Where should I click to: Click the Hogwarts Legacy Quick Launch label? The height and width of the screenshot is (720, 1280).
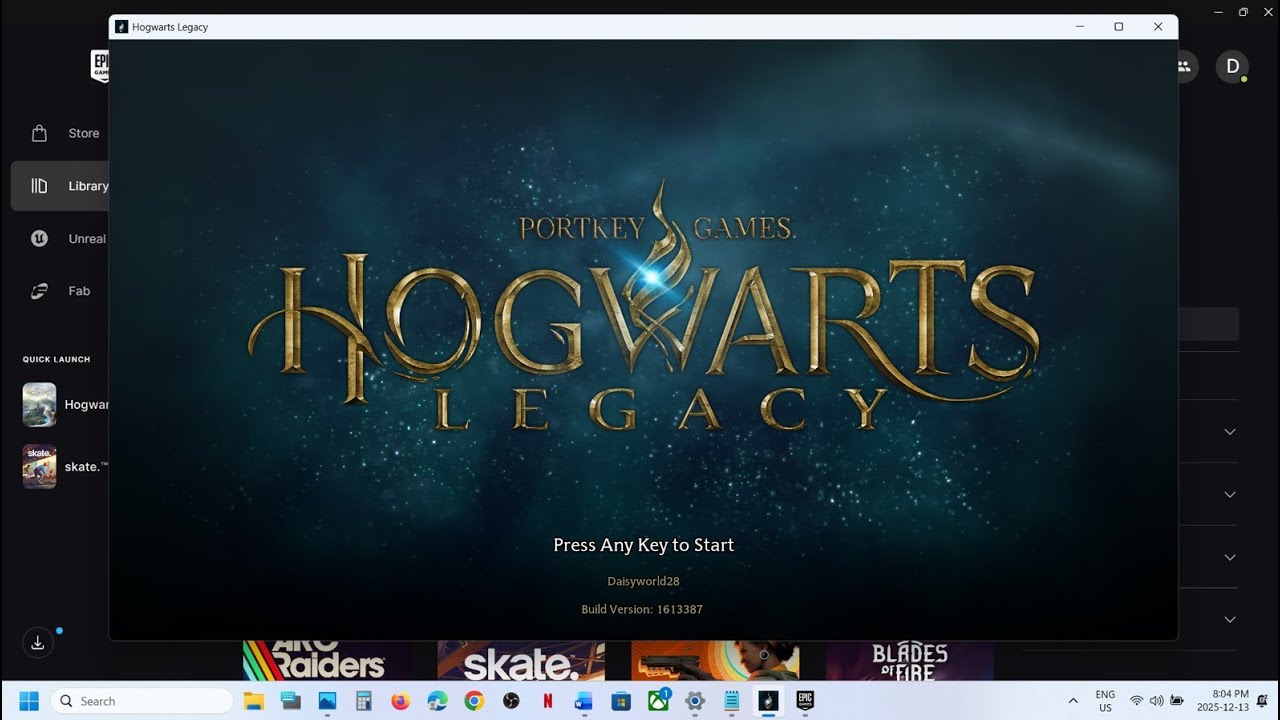coord(87,405)
